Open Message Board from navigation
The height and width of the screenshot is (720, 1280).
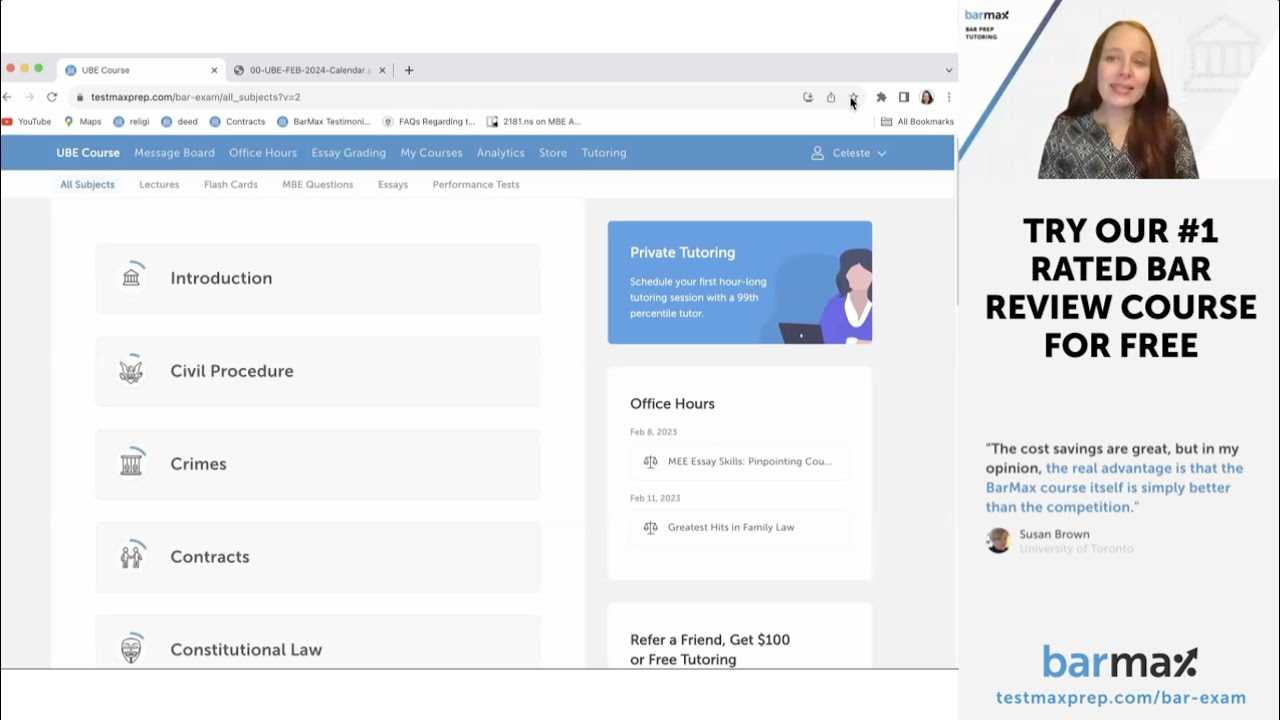(x=174, y=153)
